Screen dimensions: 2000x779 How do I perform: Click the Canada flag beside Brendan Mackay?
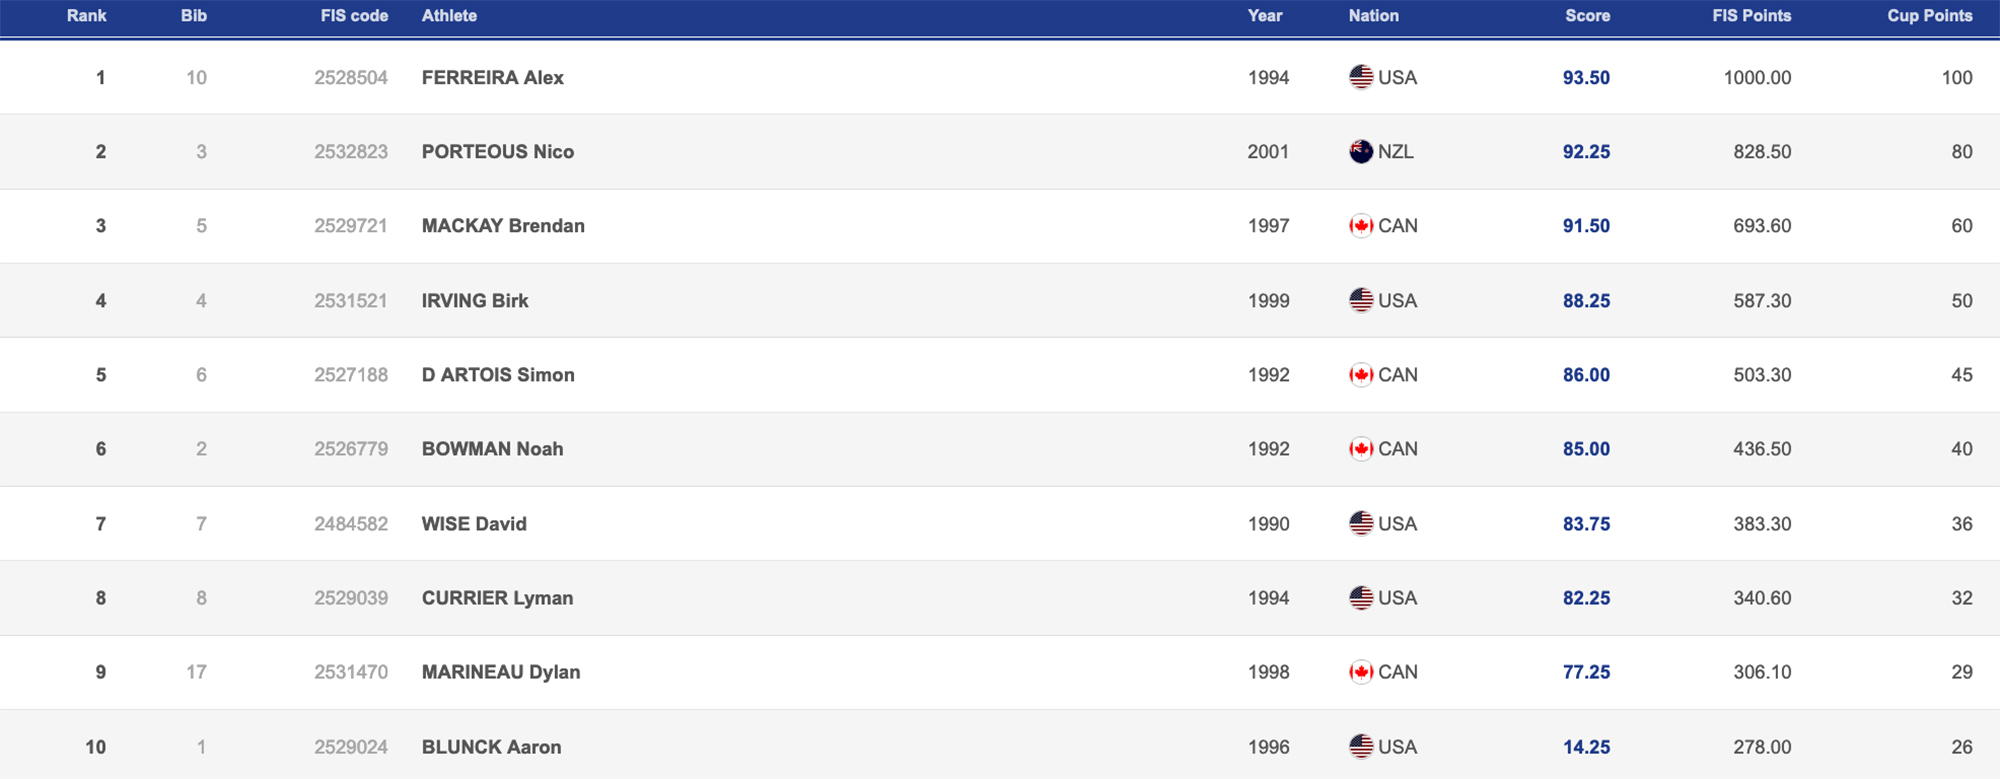[1361, 226]
